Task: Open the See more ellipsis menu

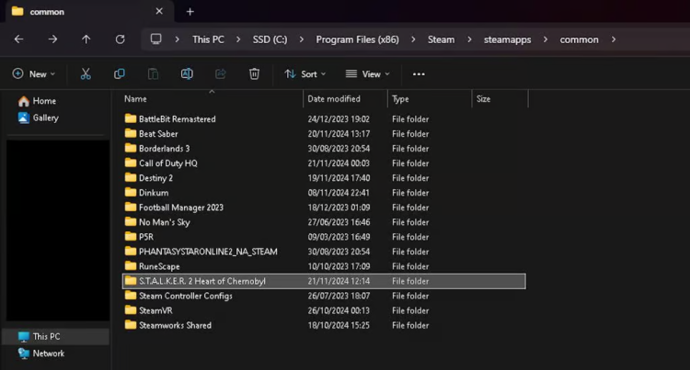Action: (x=418, y=74)
